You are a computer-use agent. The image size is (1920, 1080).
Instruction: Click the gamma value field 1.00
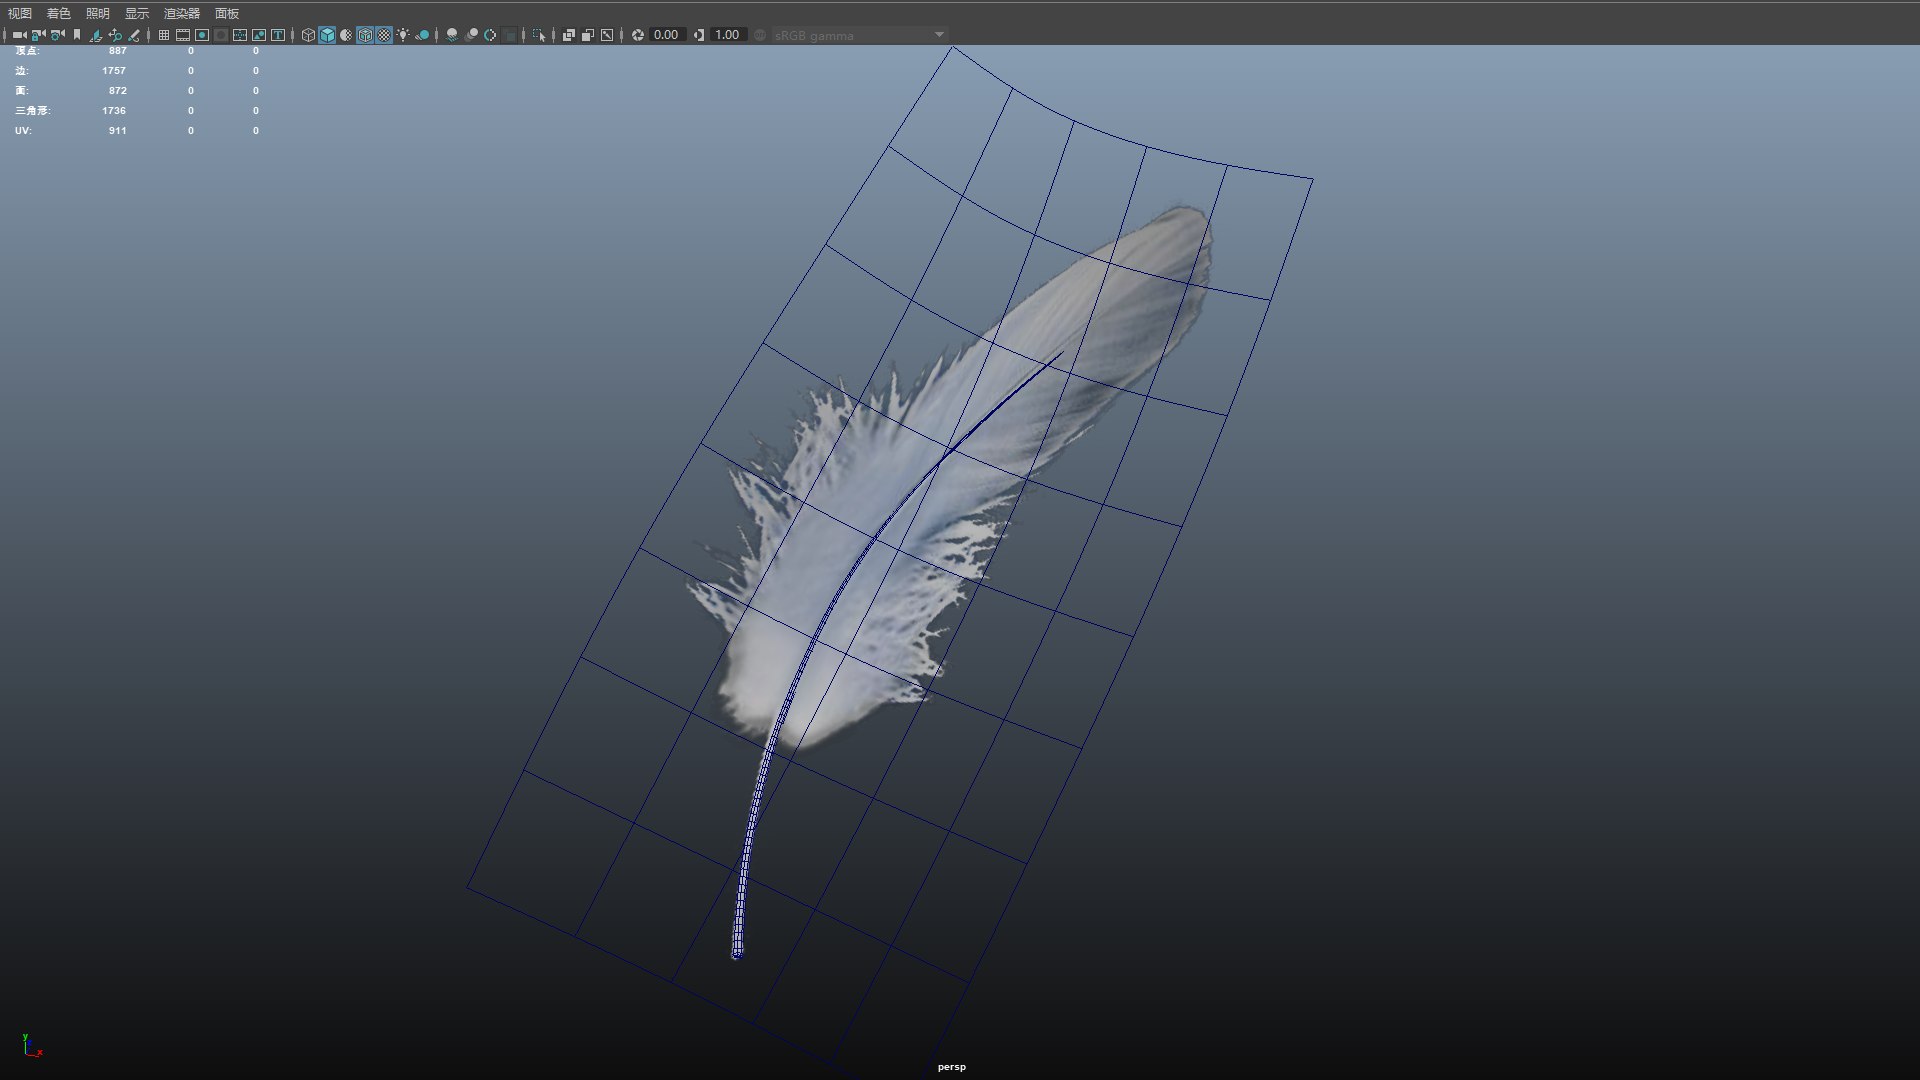pos(728,35)
